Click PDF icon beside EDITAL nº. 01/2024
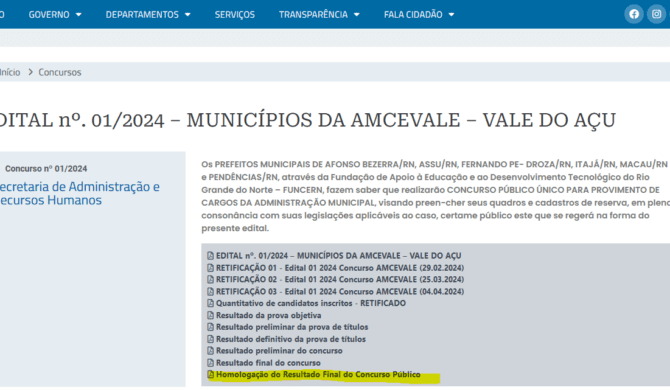This screenshot has width=670, height=390. pos(210,256)
